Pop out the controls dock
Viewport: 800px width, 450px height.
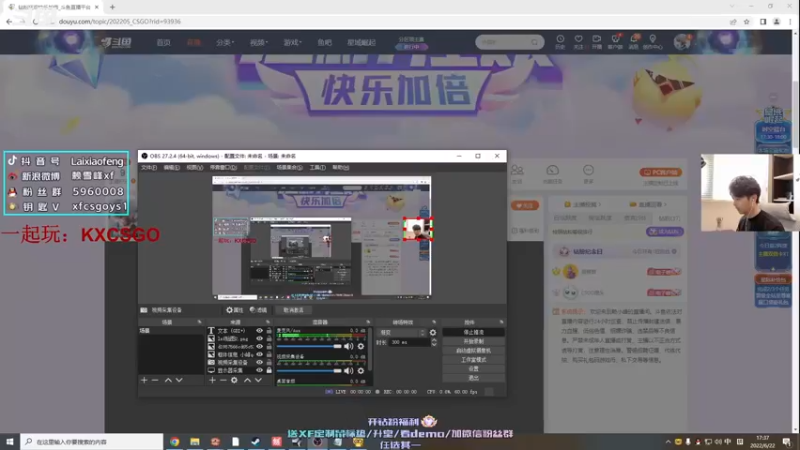502,322
